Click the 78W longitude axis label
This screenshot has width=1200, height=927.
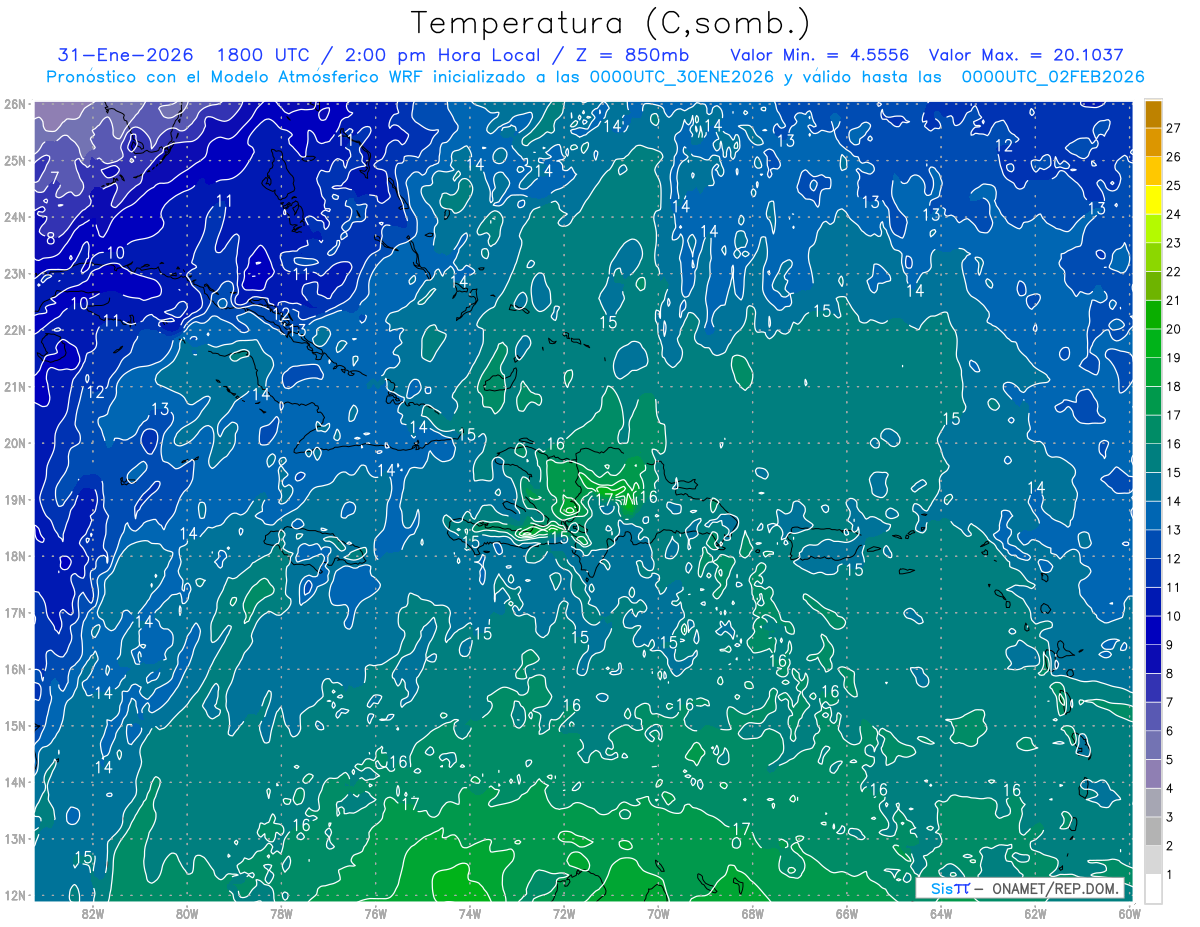click(281, 912)
